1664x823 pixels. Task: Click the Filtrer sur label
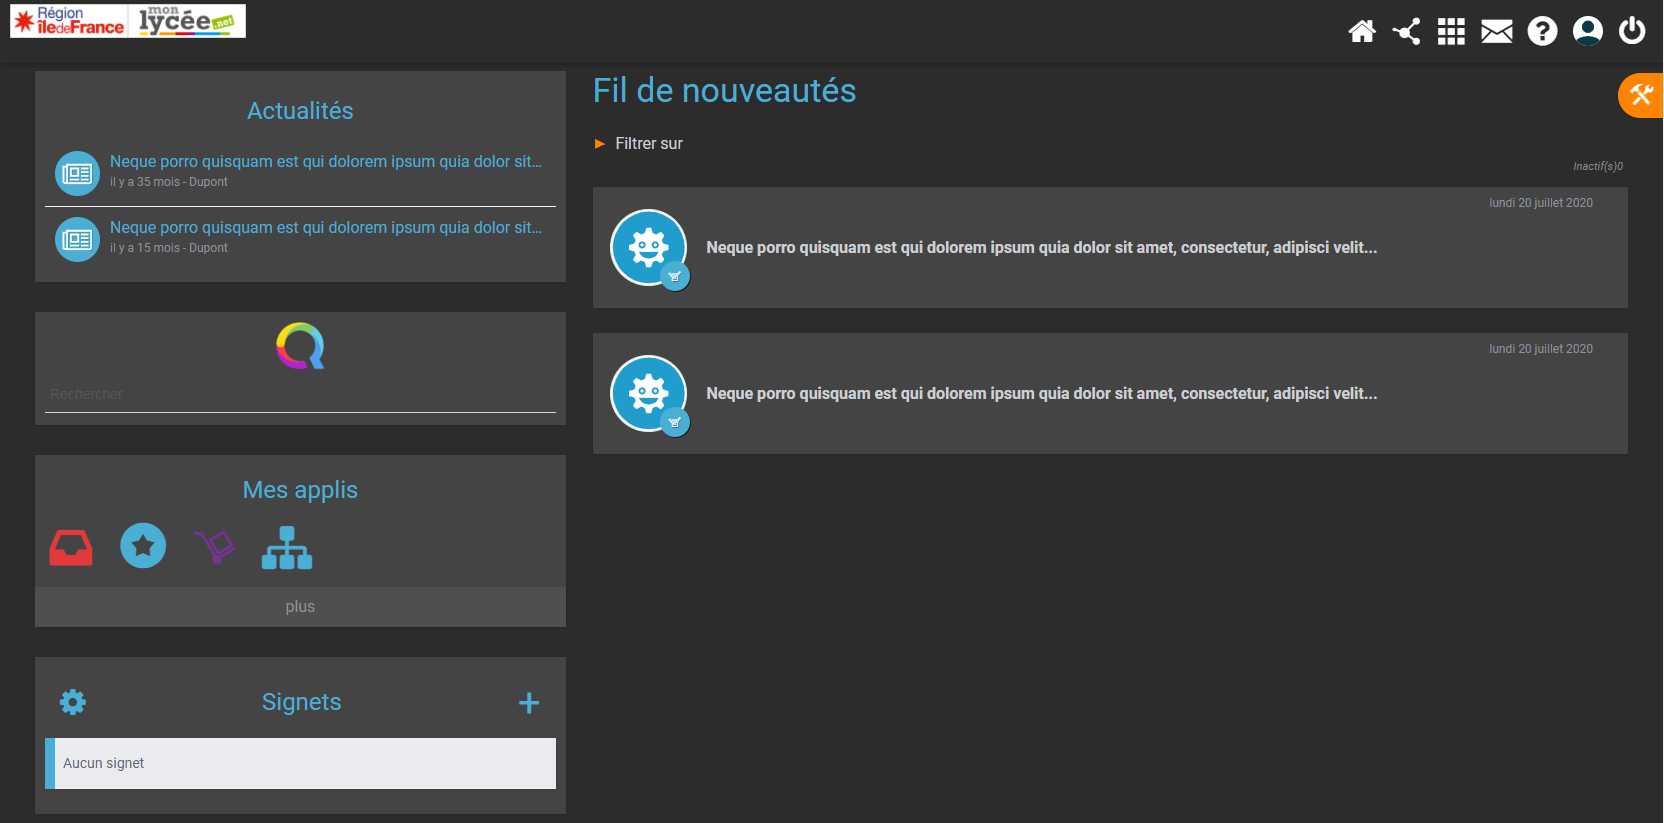pos(649,144)
